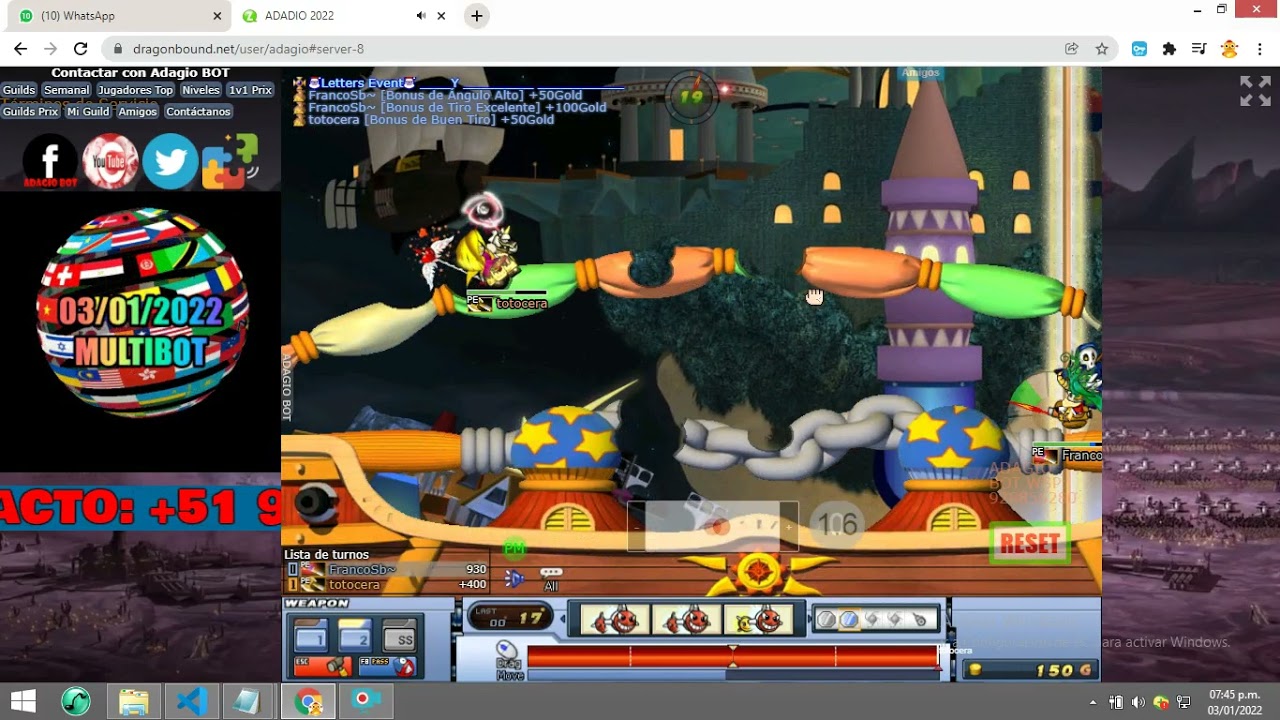Image resolution: width=1280 pixels, height=720 pixels.
Task: Click the LAST 17 angle display
Action: point(510,616)
